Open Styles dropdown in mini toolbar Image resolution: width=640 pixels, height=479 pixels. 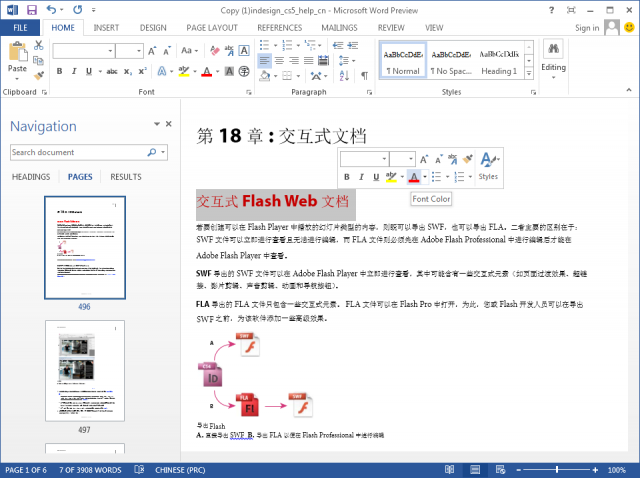pyautogui.click(x=488, y=165)
